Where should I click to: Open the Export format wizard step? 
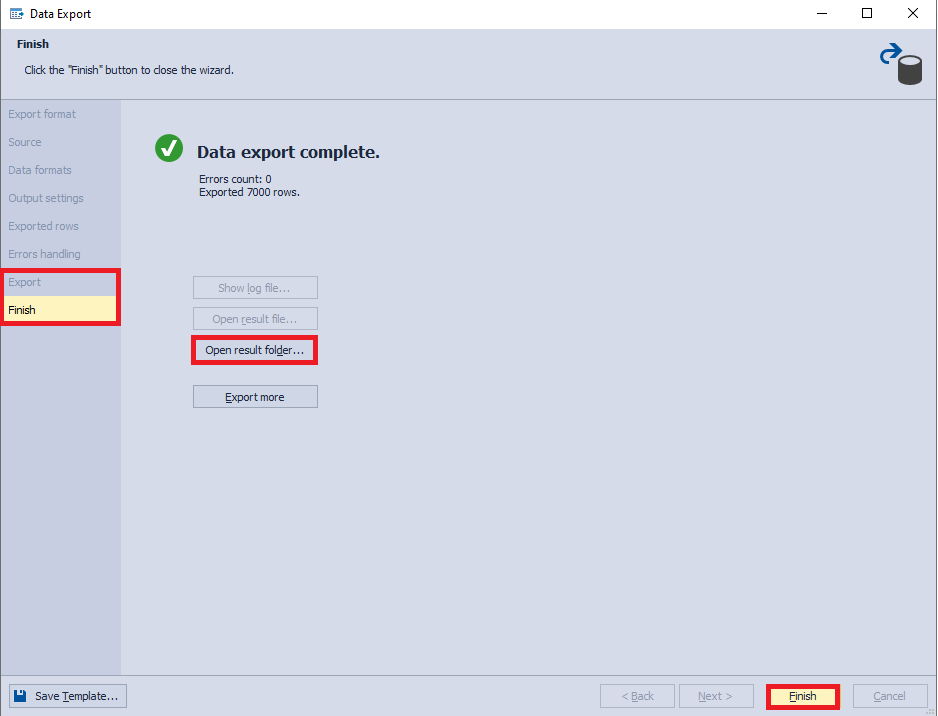pos(42,114)
